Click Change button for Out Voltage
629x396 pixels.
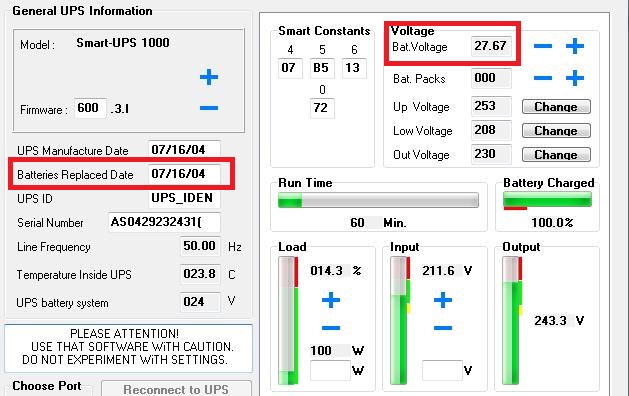click(x=556, y=155)
